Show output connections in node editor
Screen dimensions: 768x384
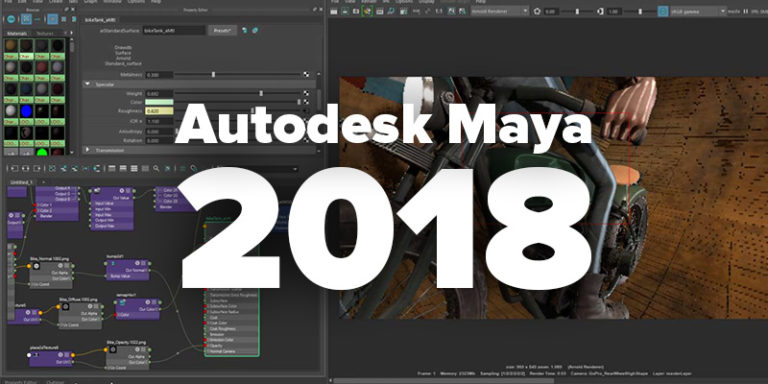[37, 168]
